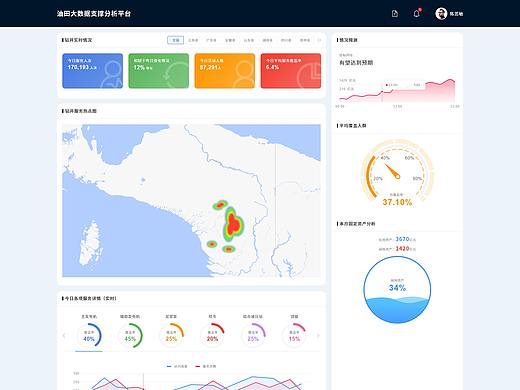Select the blue 40% ring gauge
Viewport: 520px width, 390px height.
click(x=89, y=335)
